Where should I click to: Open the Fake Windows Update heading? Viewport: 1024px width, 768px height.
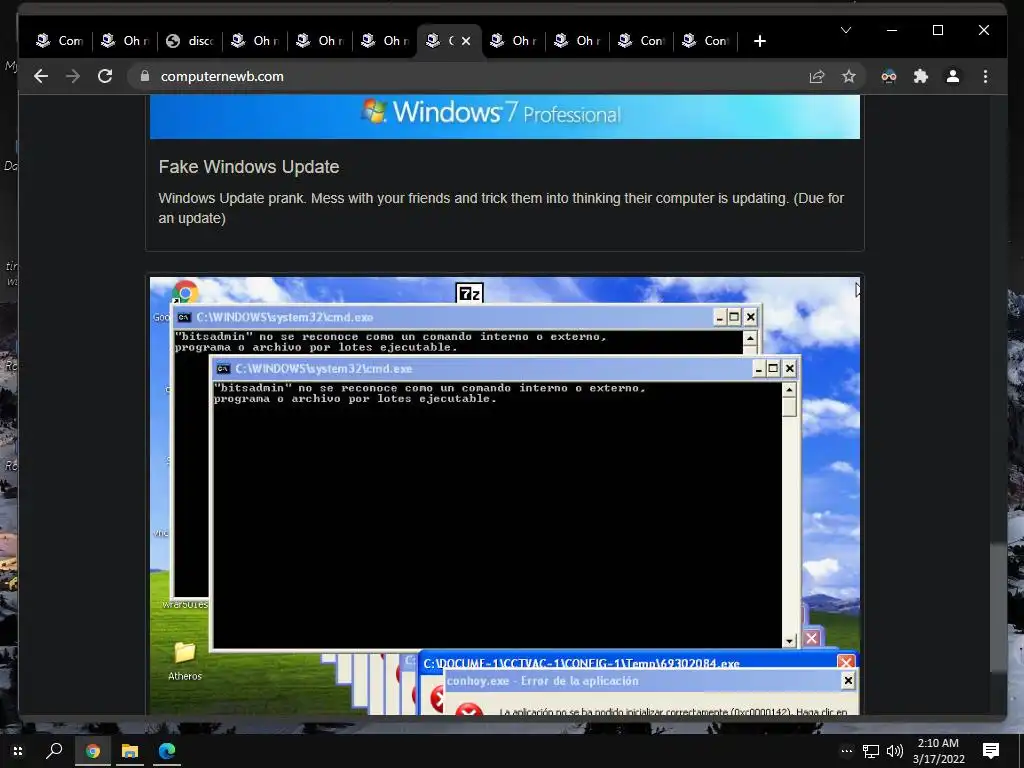pyautogui.click(x=249, y=167)
